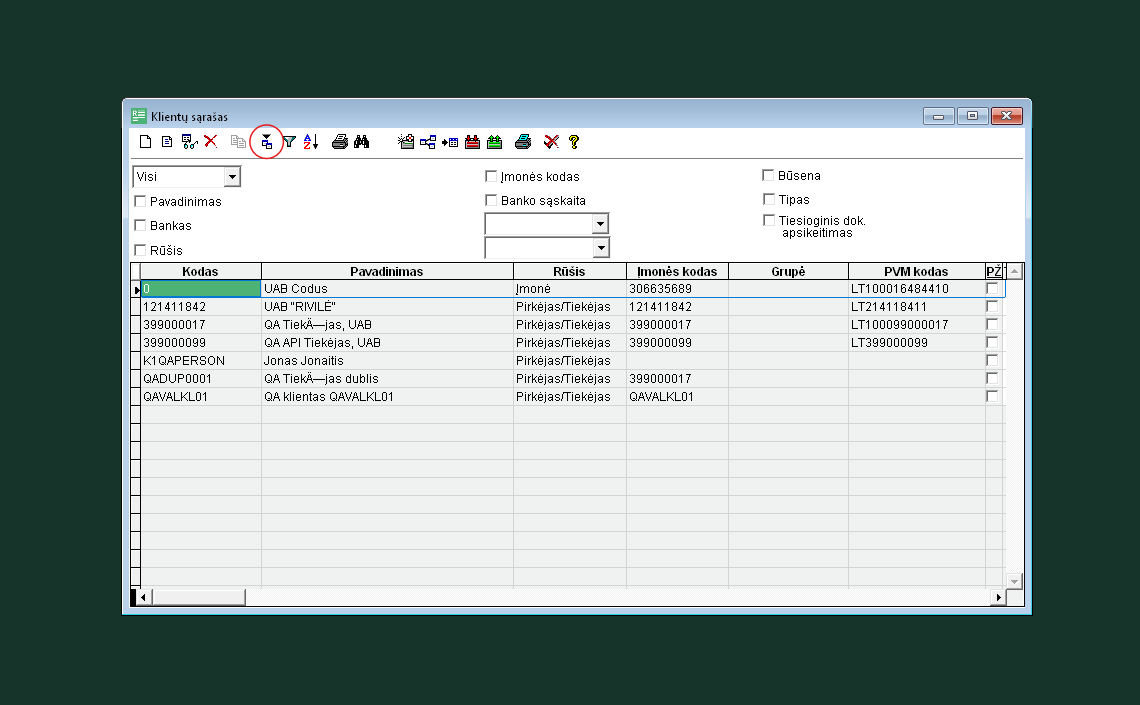This screenshot has width=1140, height=705.
Task: Click the Grupė column header
Action: 788,271
